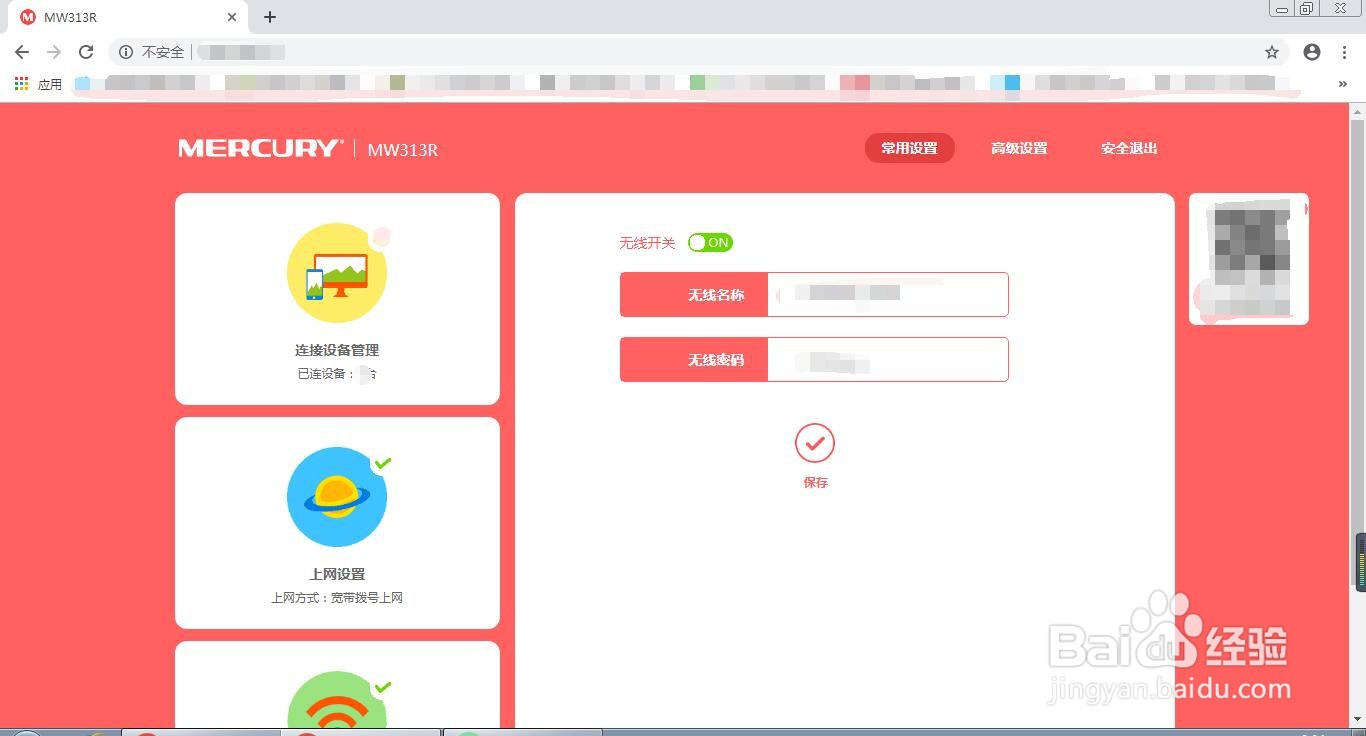The height and width of the screenshot is (736, 1366).
Task: Click the 无线密码 label
Action: 716,360
